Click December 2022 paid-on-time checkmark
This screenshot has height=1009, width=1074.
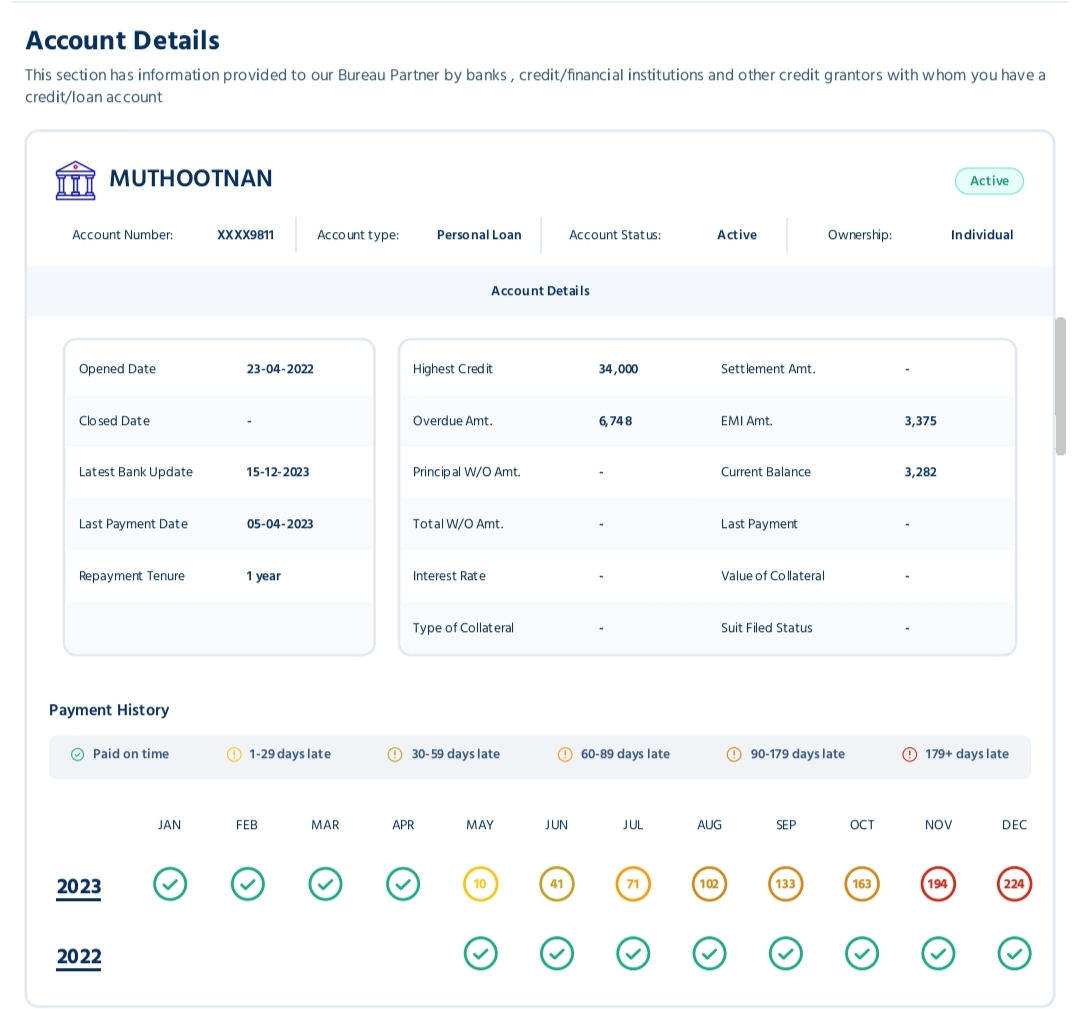tap(1014, 954)
